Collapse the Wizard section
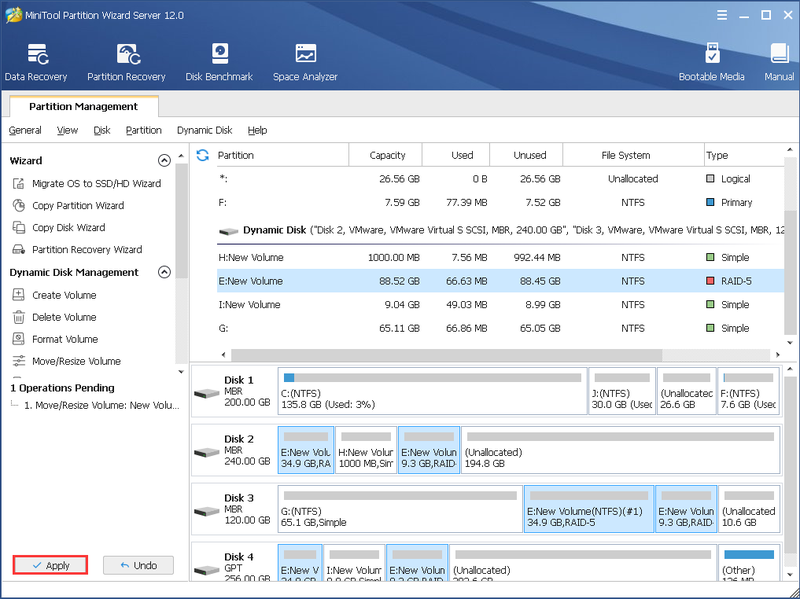 164,161
